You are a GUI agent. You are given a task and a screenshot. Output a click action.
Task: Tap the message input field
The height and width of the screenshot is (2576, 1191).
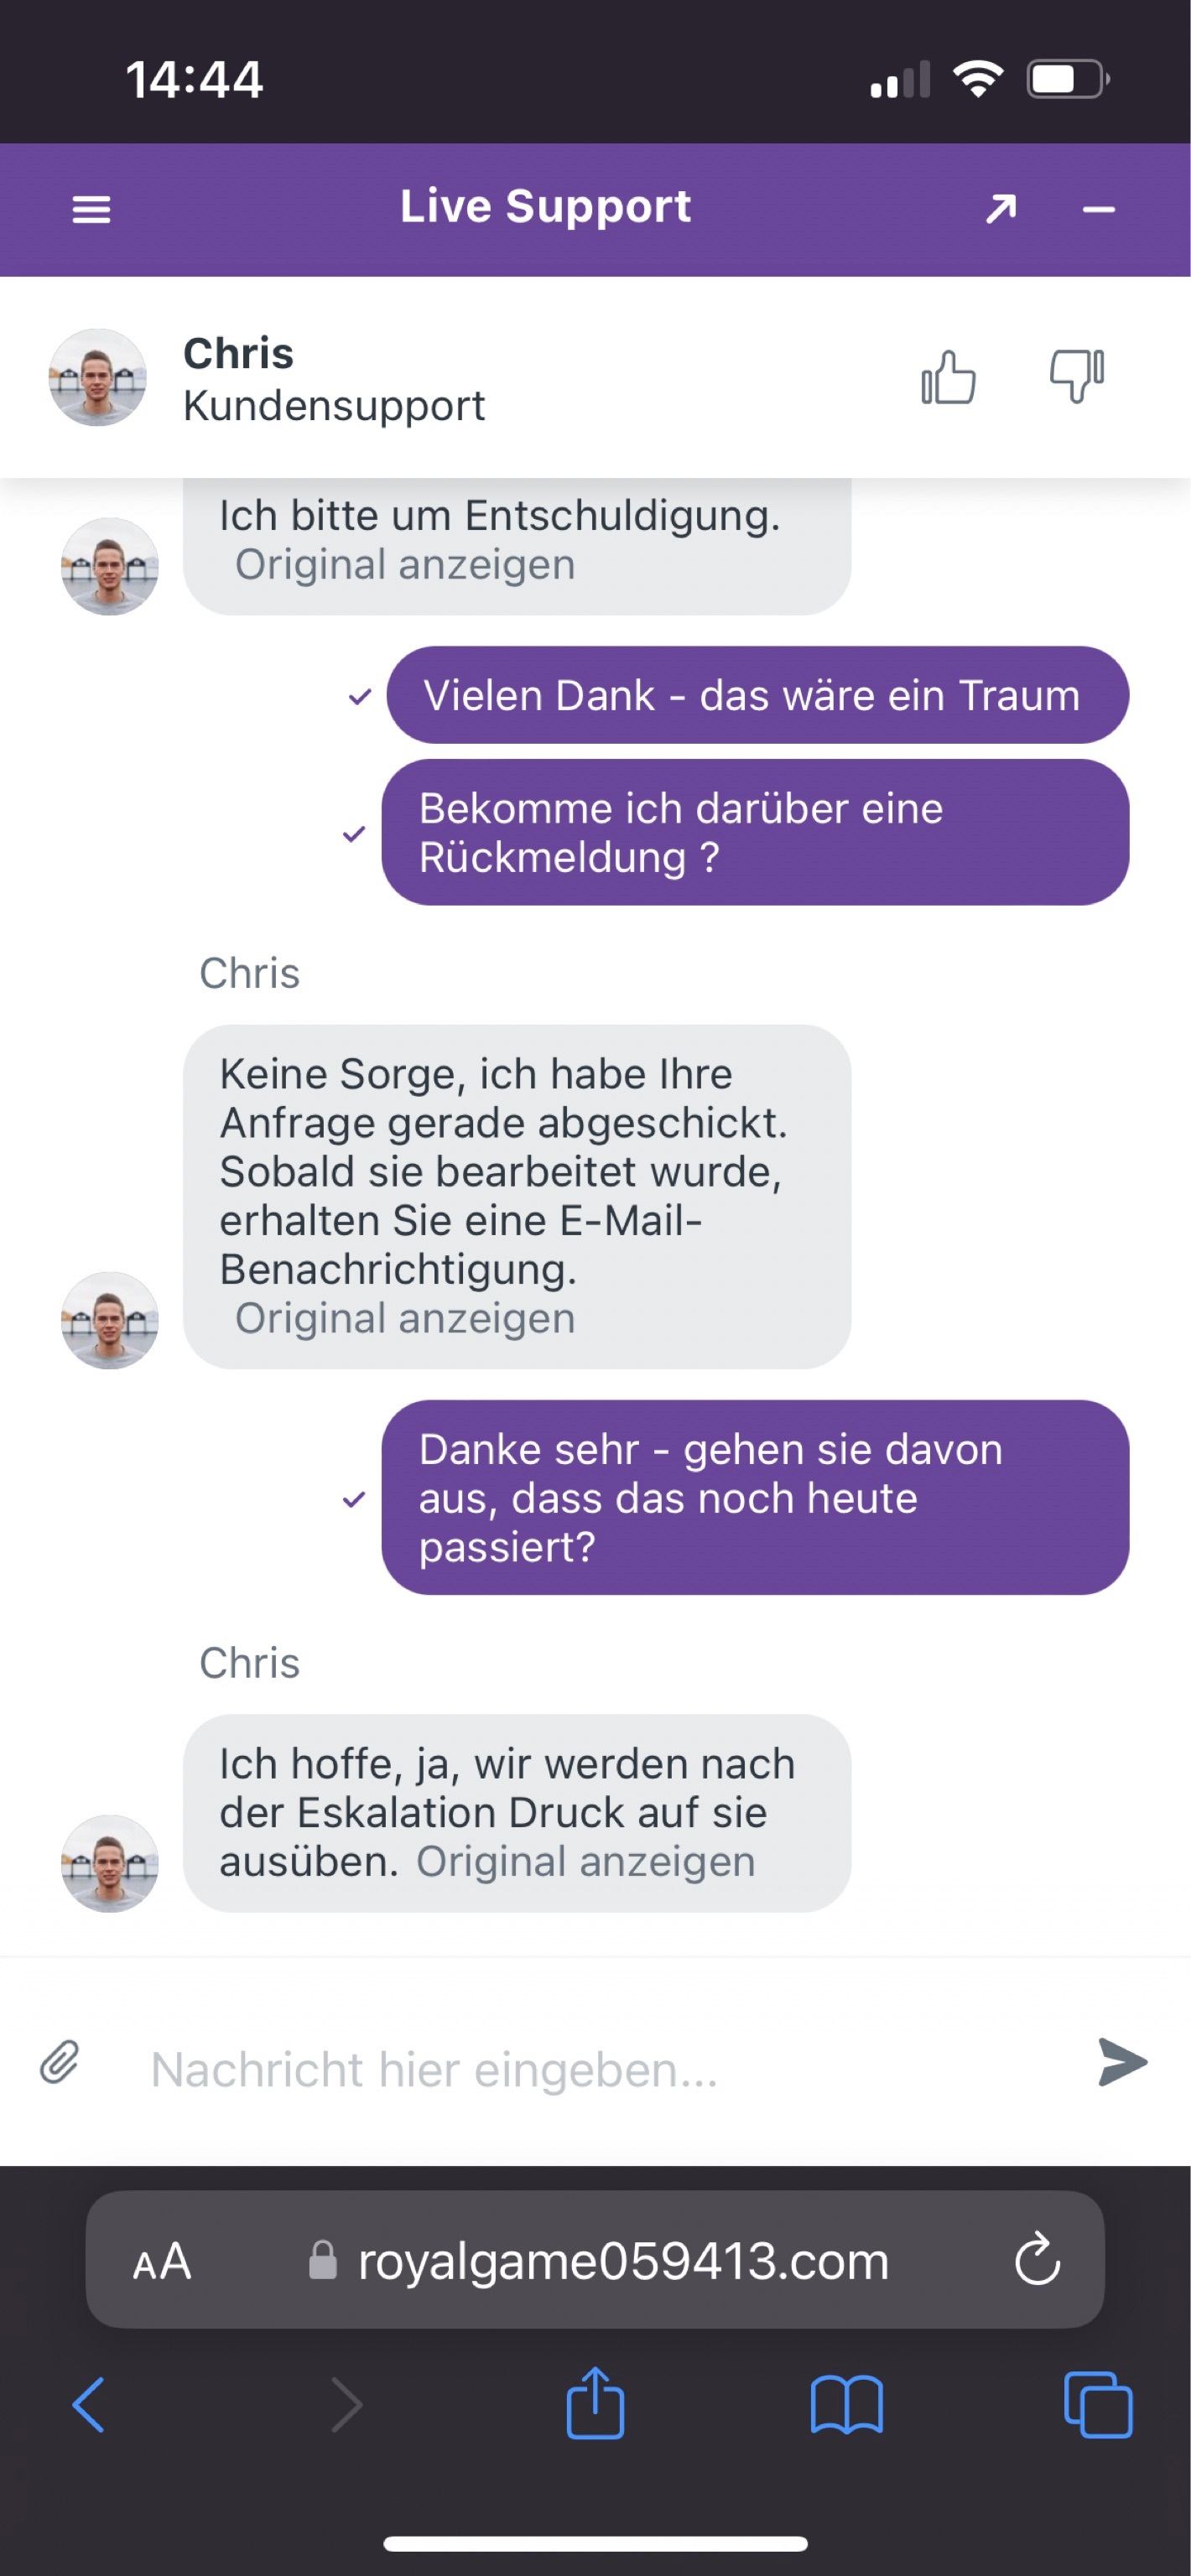tap(600, 2069)
